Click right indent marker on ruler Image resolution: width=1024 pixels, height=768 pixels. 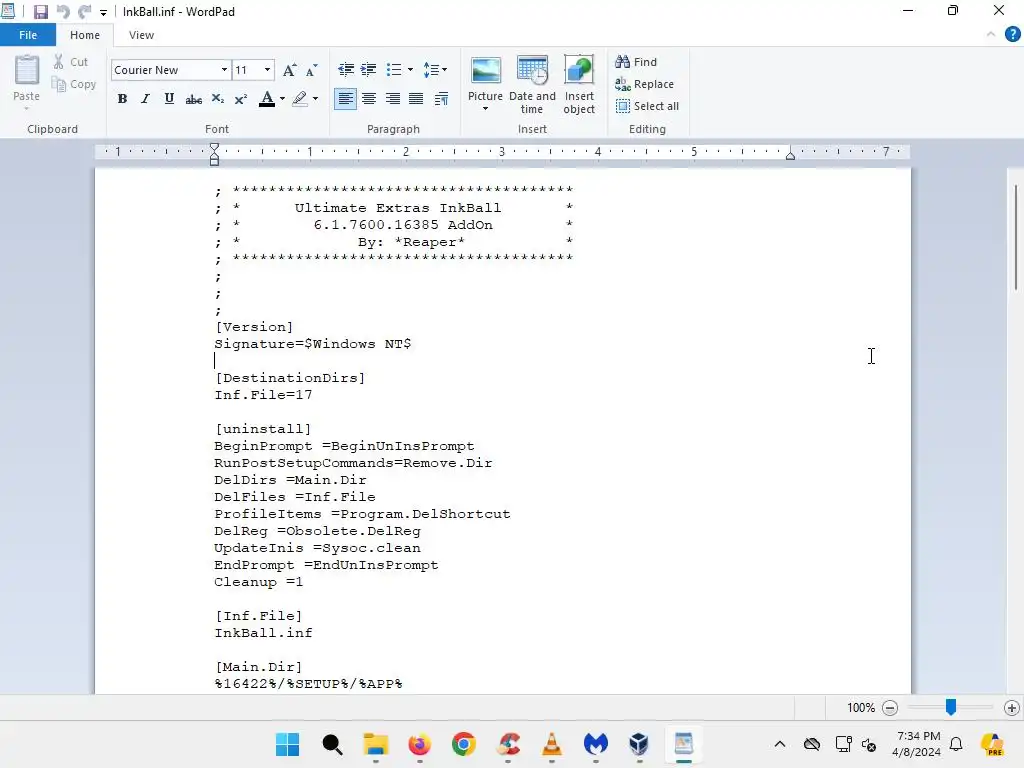click(790, 155)
